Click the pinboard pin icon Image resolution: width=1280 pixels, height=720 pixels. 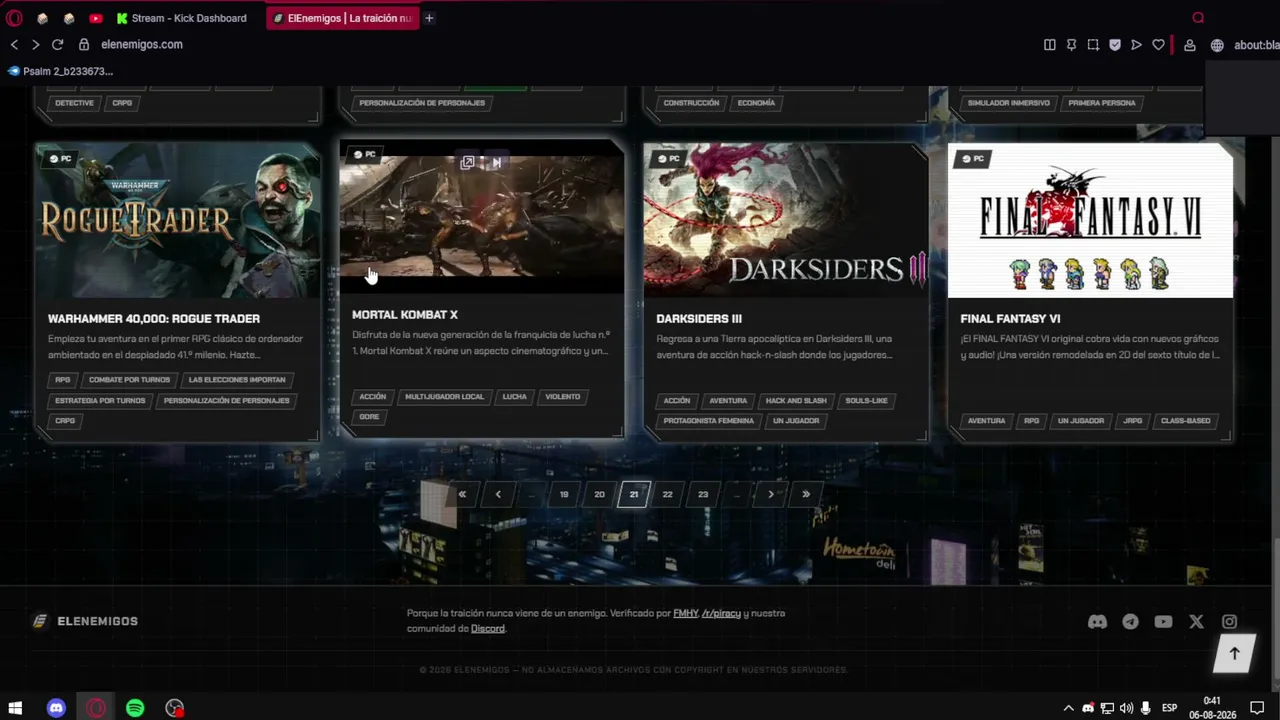(x=1071, y=45)
